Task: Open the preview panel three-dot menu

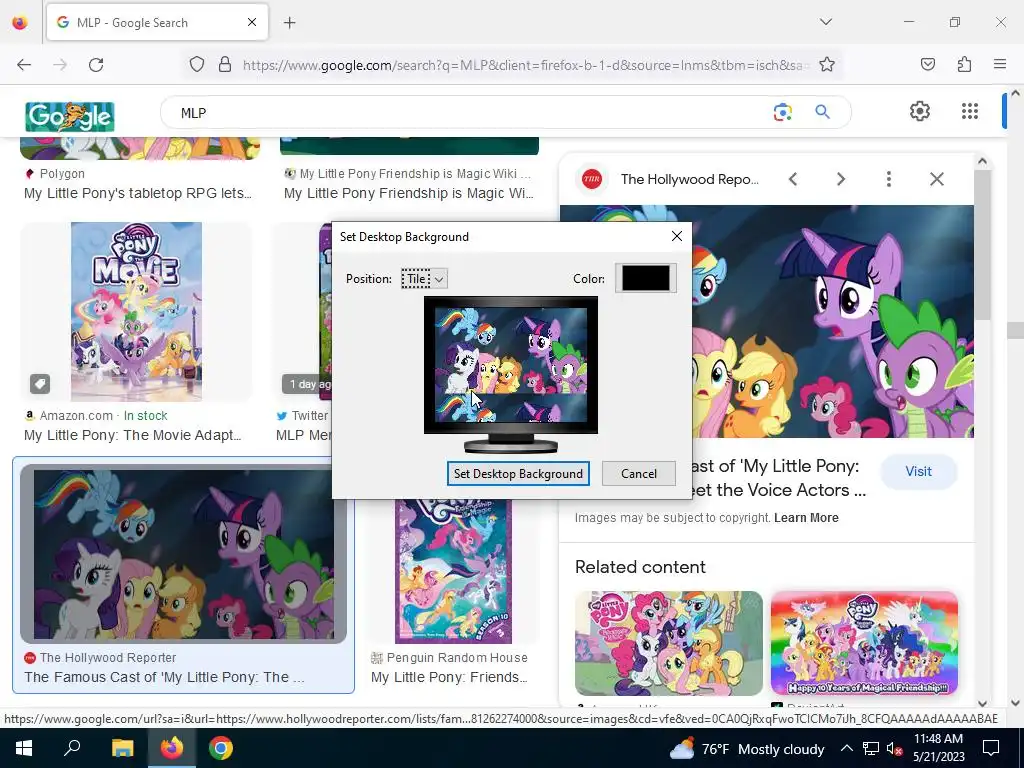Action: coord(888,179)
